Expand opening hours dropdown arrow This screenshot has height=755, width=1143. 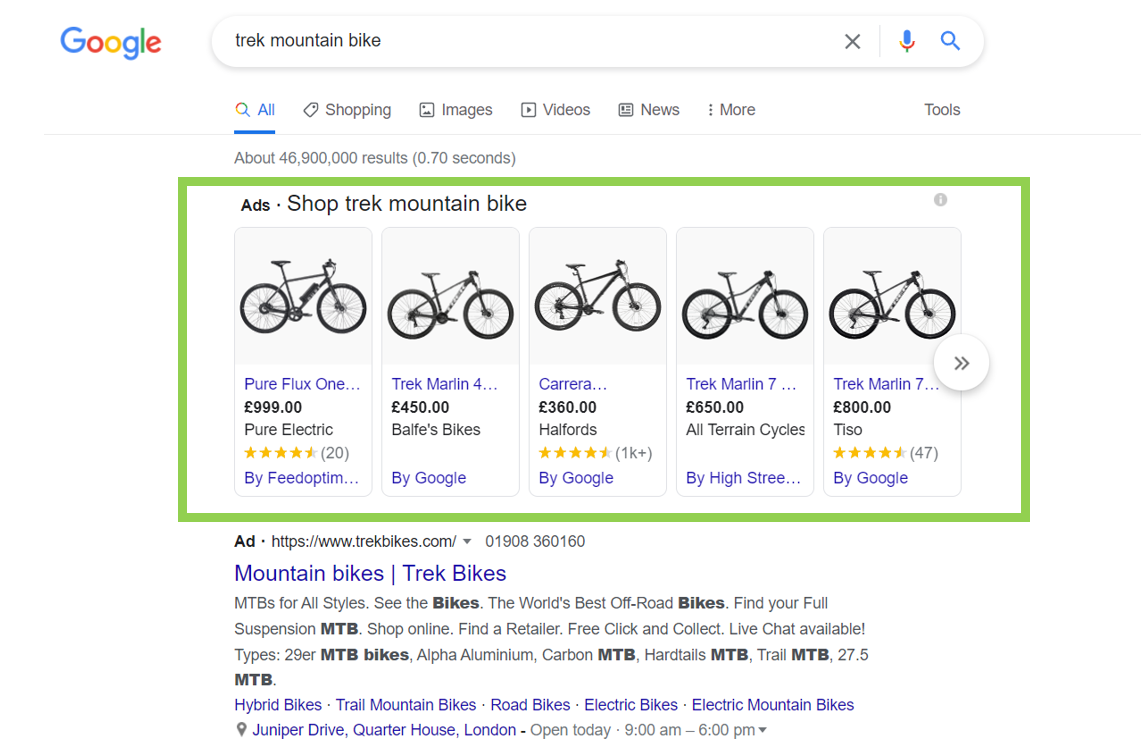click(762, 730)
